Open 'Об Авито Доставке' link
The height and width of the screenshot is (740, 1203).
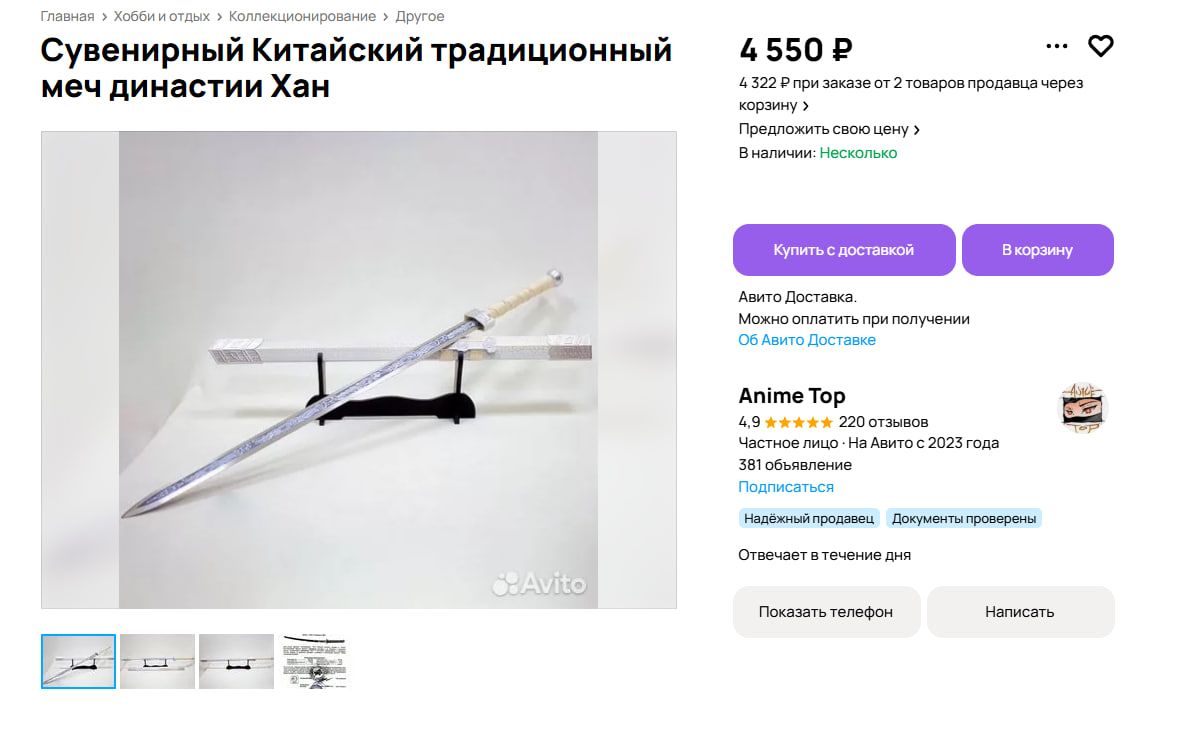point(807,340)
